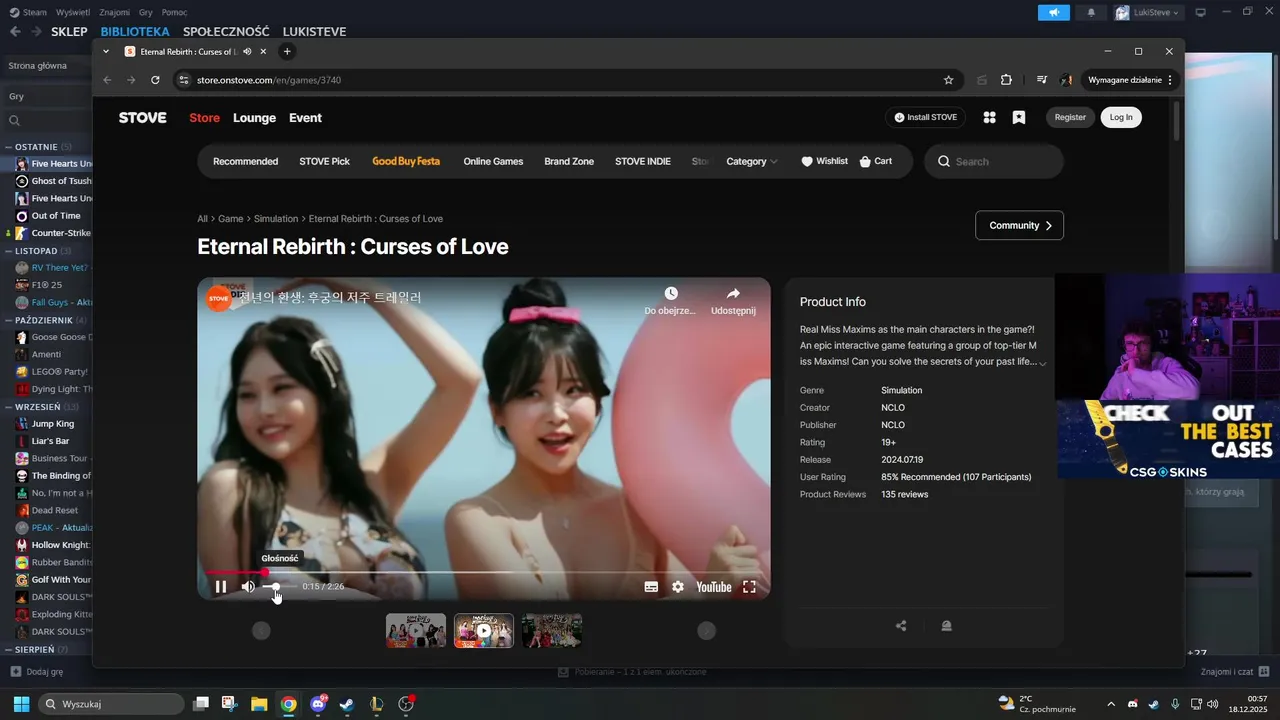1280x720 pixels.
Task: Click the bookmark icon in the STOVE header
Action: (1019, 117)
